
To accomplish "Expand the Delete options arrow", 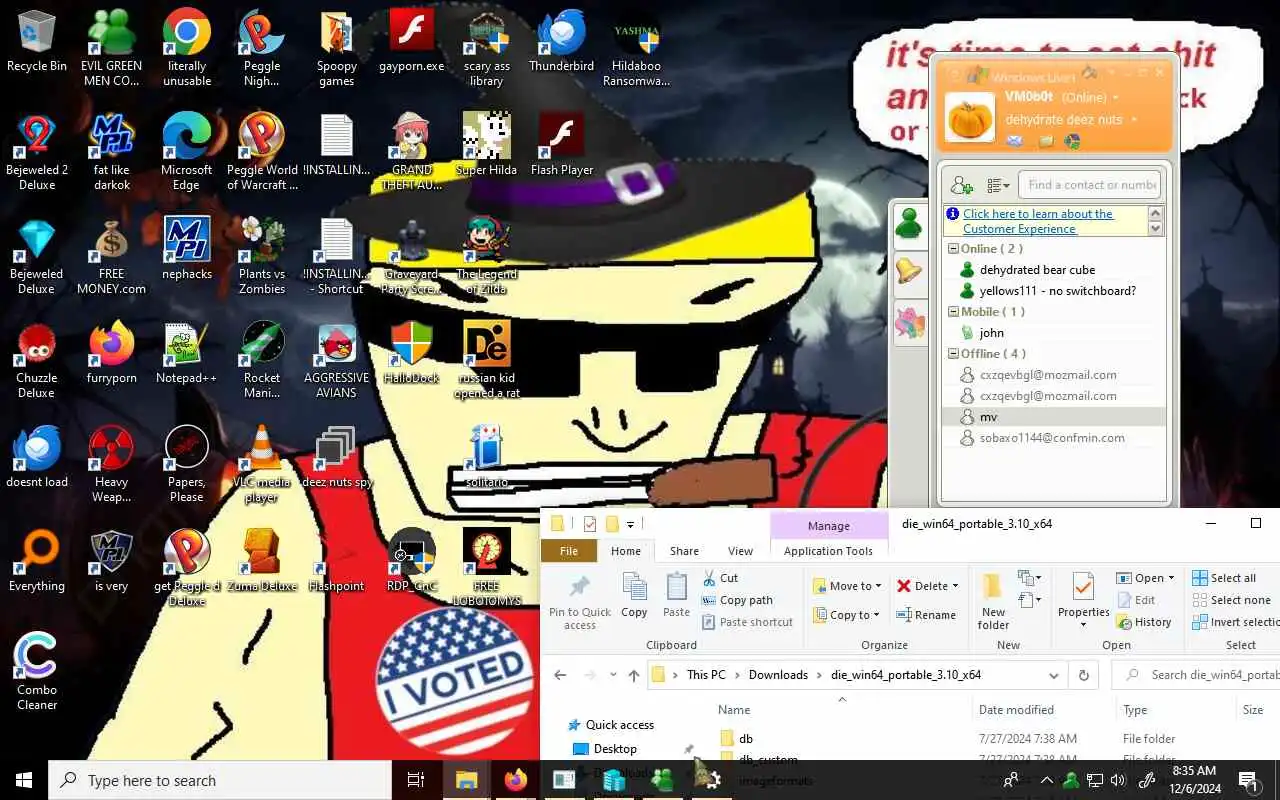I will tap(955, 586).
